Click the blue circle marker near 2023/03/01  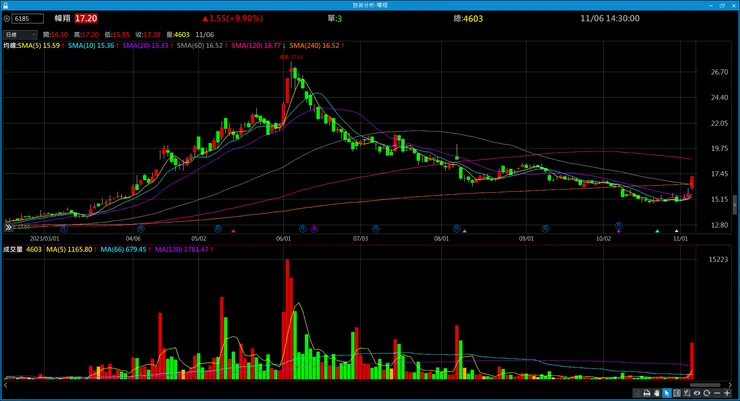point(64,229)
